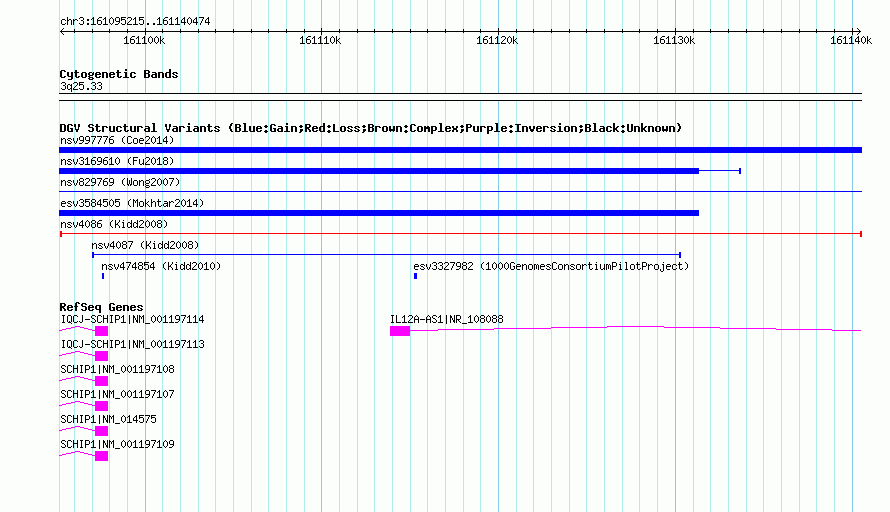Screen dimensions: 890x512
Task: Select the red loss line of nsv4086
Action: pos(460,234)
